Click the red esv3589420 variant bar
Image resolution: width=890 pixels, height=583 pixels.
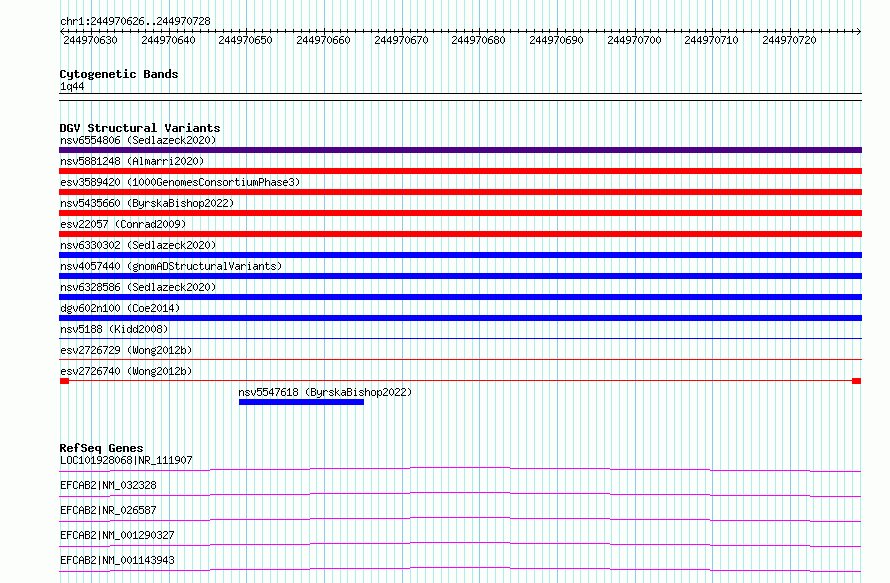(x=460, y=192)
